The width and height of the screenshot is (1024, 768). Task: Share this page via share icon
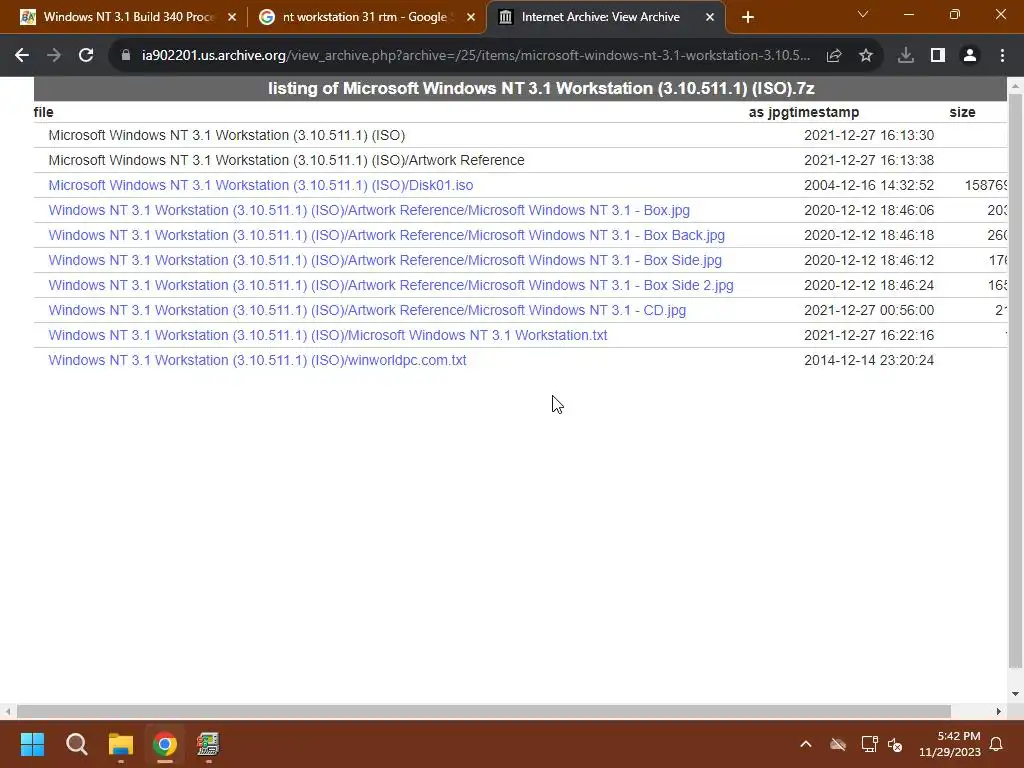(x=834, y=56)
